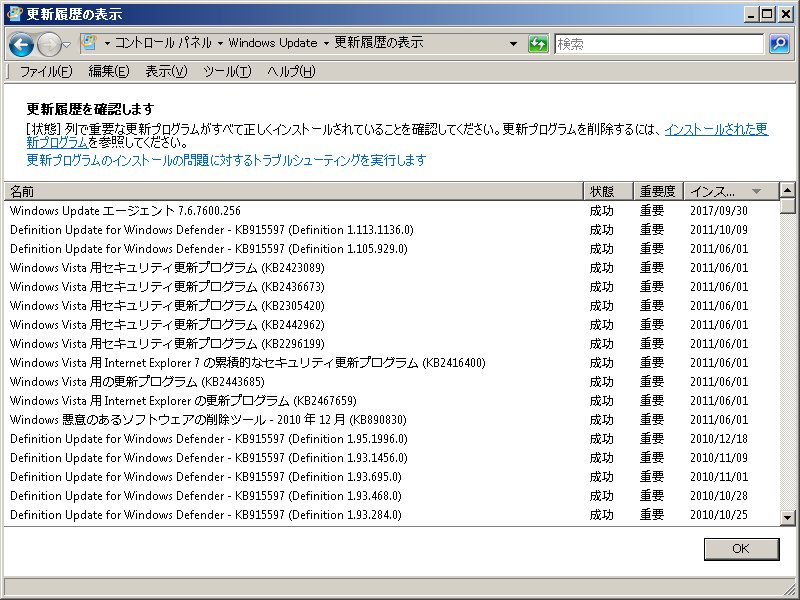
Task: Open the troubleshooting トラブルシューティング link
Action: [x=226, y=160]
